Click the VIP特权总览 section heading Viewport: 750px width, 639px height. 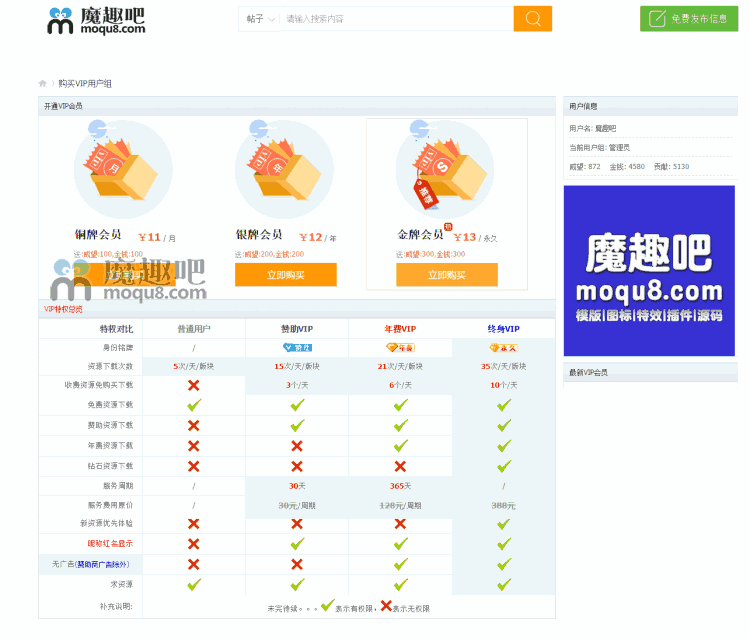(x=63, y=309)
